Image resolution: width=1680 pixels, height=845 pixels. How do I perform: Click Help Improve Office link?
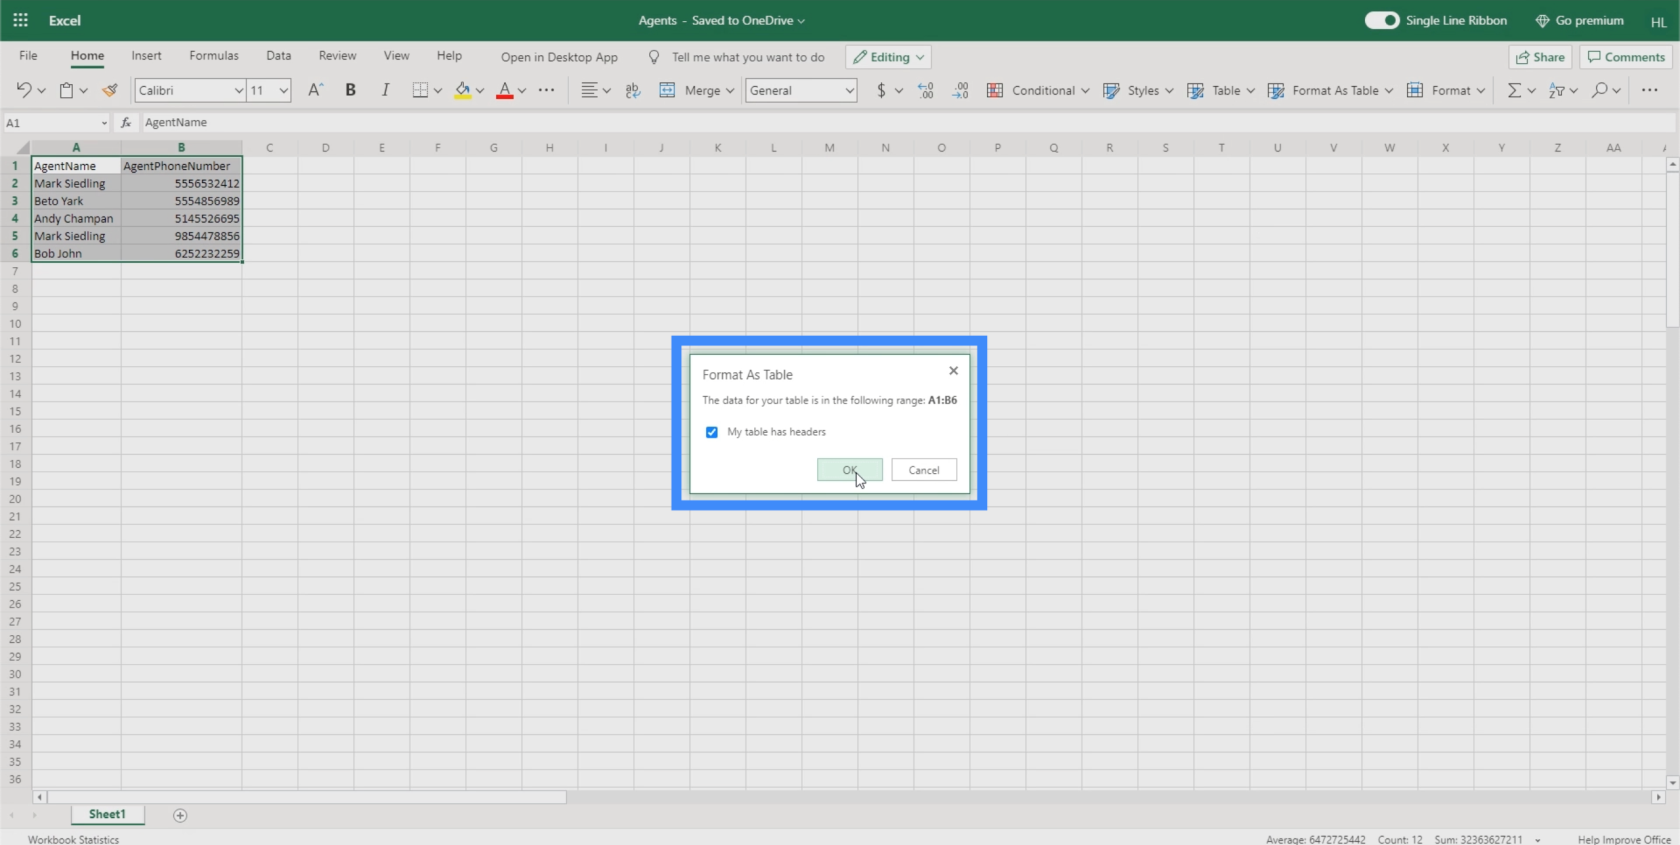(1624, 839)
